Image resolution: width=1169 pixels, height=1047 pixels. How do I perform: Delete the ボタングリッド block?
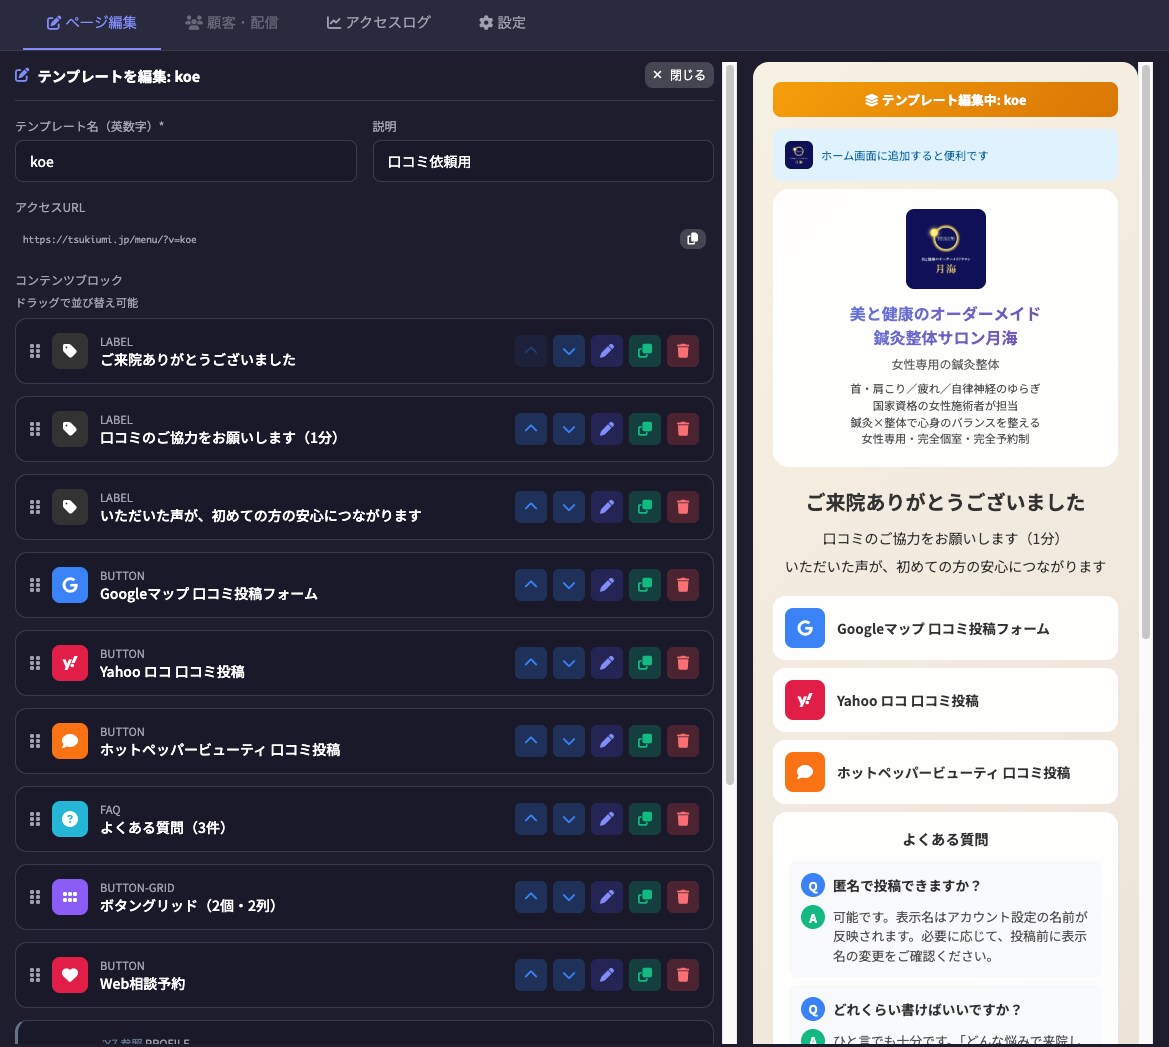click(683, 896)
